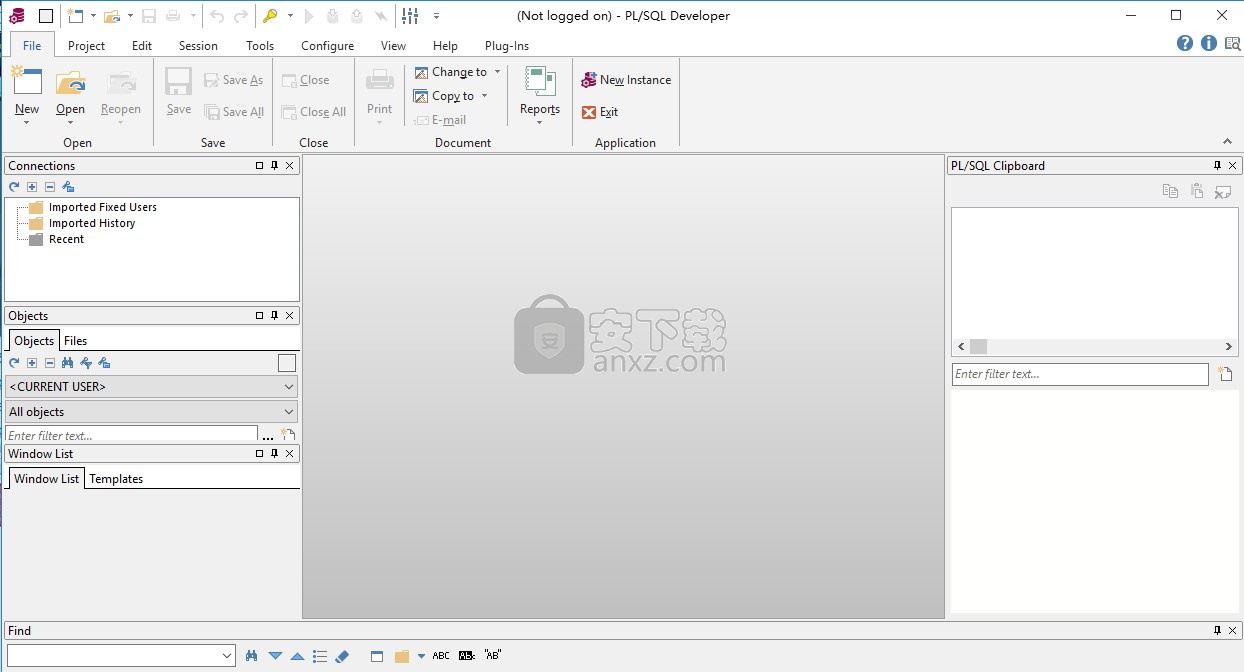Open the Reports icon in Document group
The width and height of the screenshot is (1244, 672).
(540, 82)
